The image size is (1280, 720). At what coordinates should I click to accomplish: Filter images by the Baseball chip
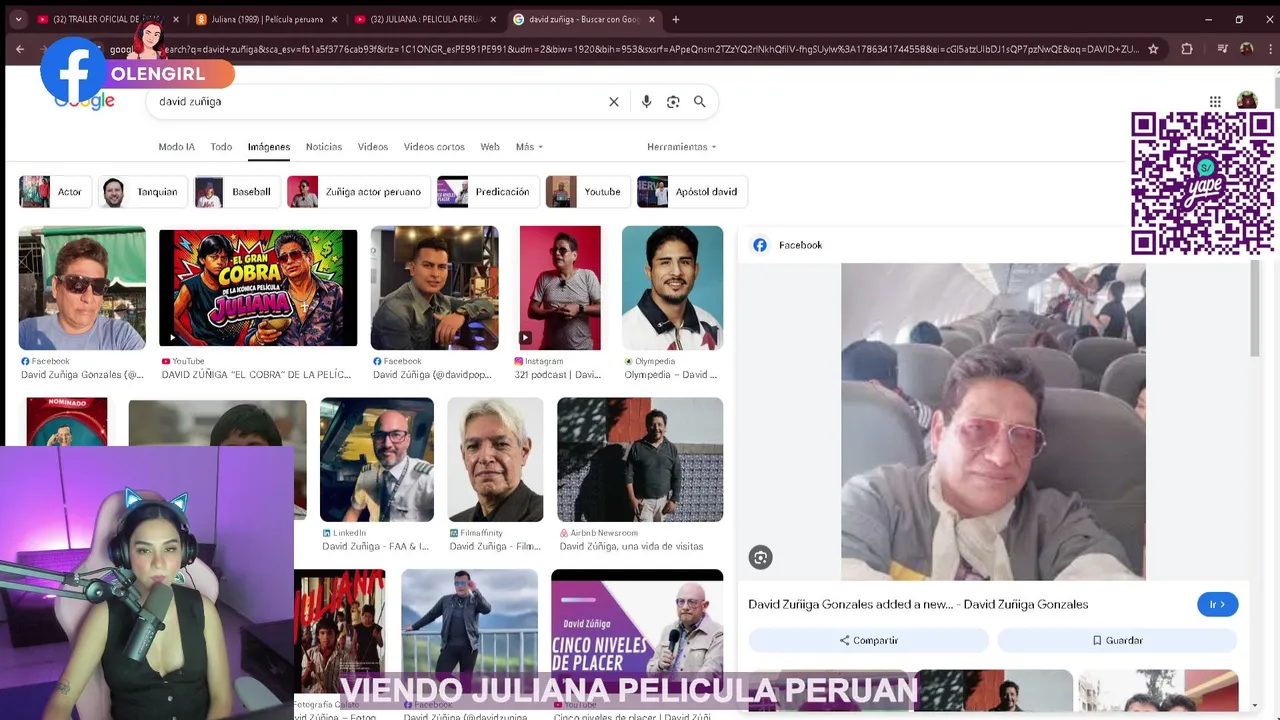[x=236, y=192]
